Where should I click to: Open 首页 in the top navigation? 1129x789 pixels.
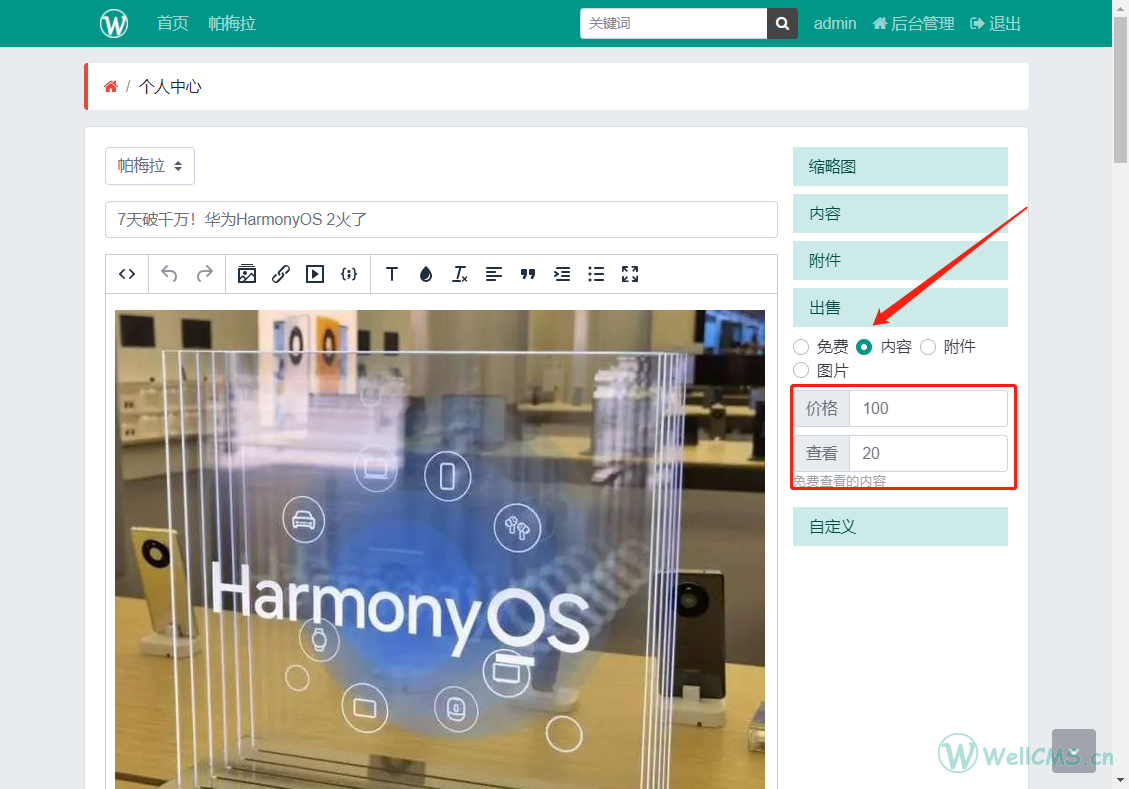[x=173, y=24]
